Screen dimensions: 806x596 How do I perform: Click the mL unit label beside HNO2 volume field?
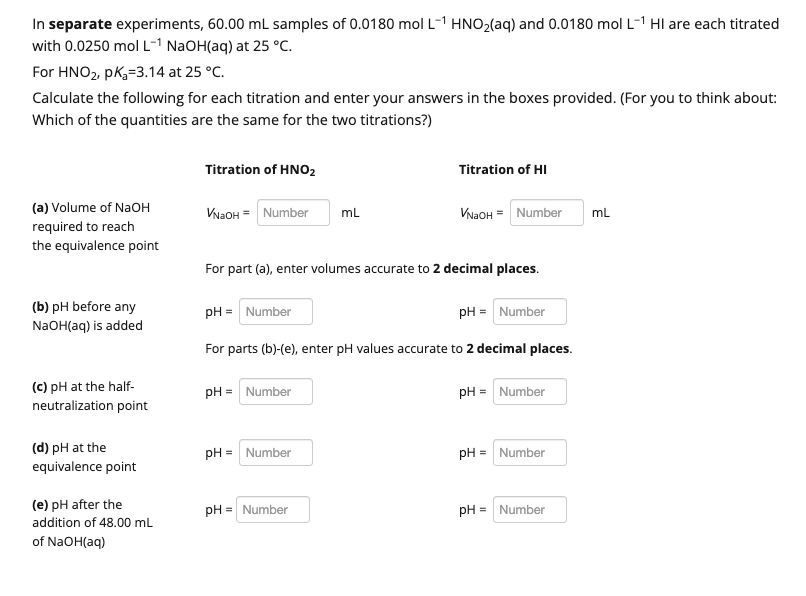pyautogui.click(x=348, y=212)
